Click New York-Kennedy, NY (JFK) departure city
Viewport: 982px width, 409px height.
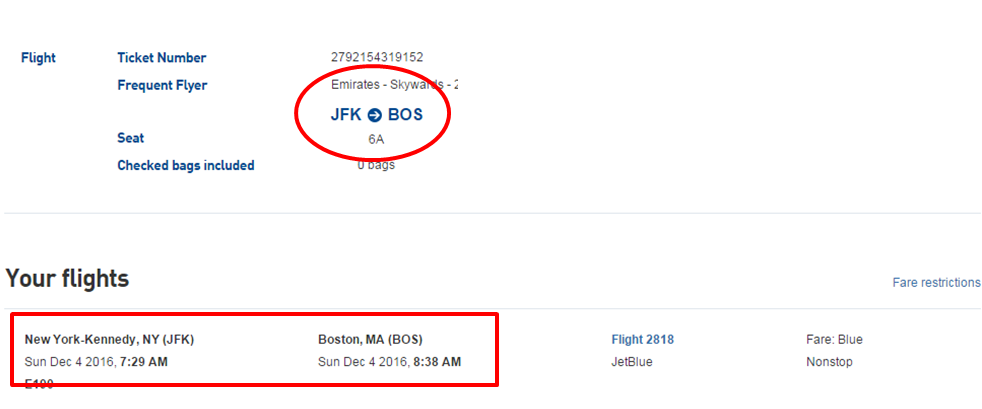[109, 340]
